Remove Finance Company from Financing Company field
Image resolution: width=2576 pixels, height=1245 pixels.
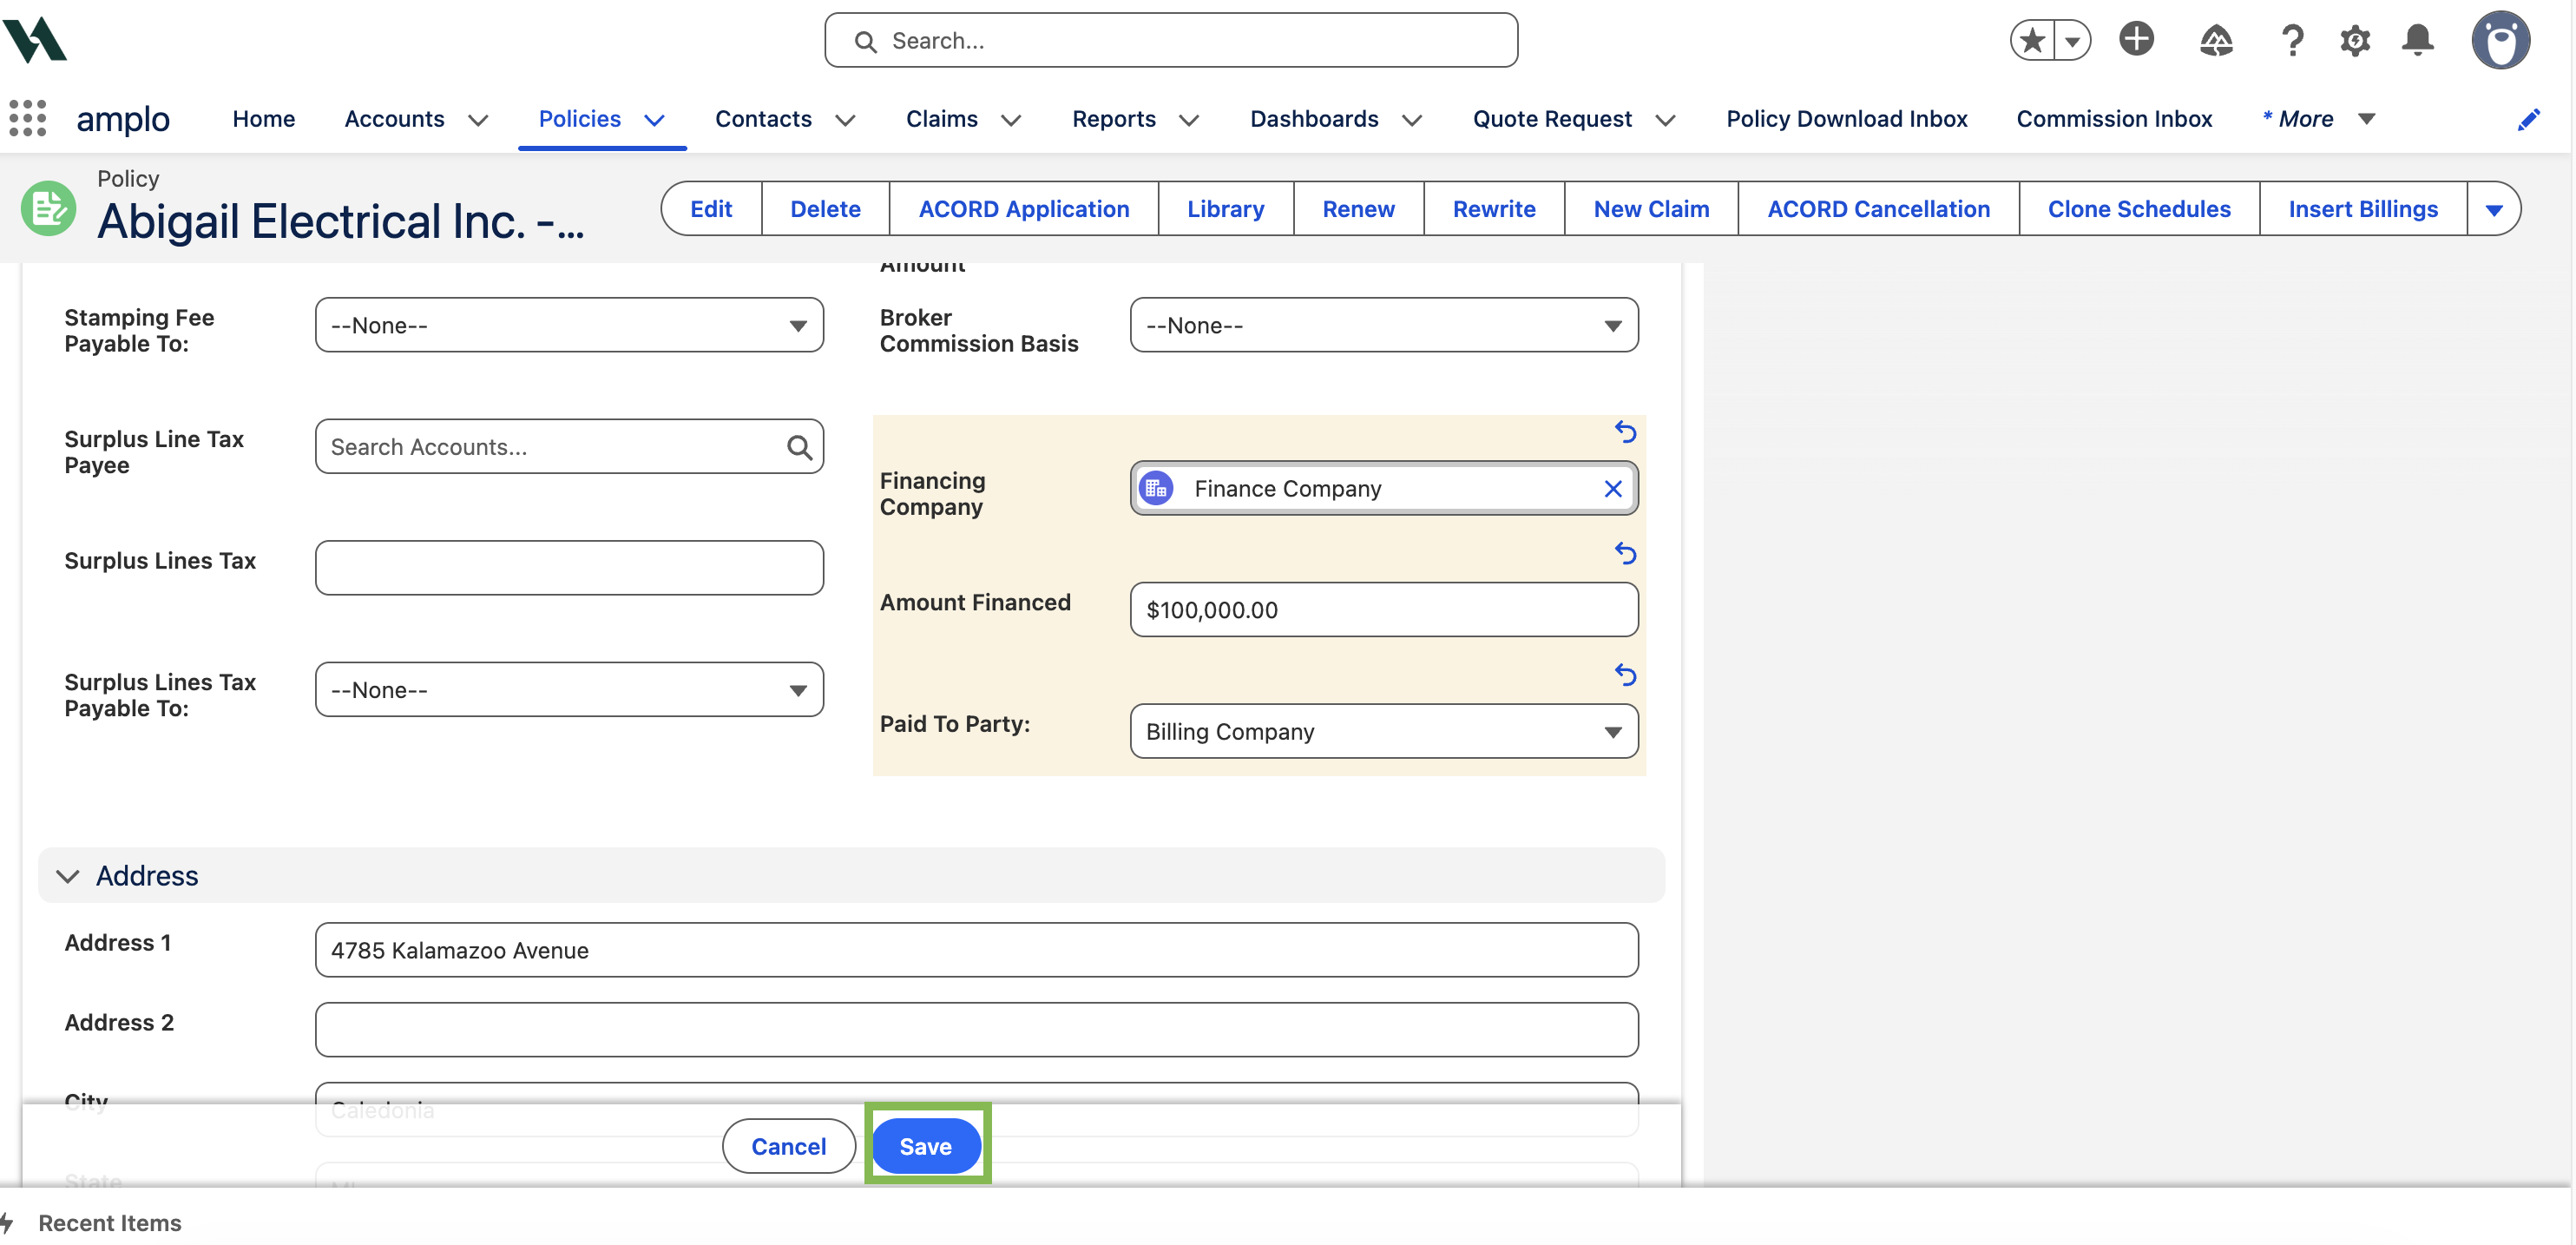pyautogui.click(x=1612, y=488)
